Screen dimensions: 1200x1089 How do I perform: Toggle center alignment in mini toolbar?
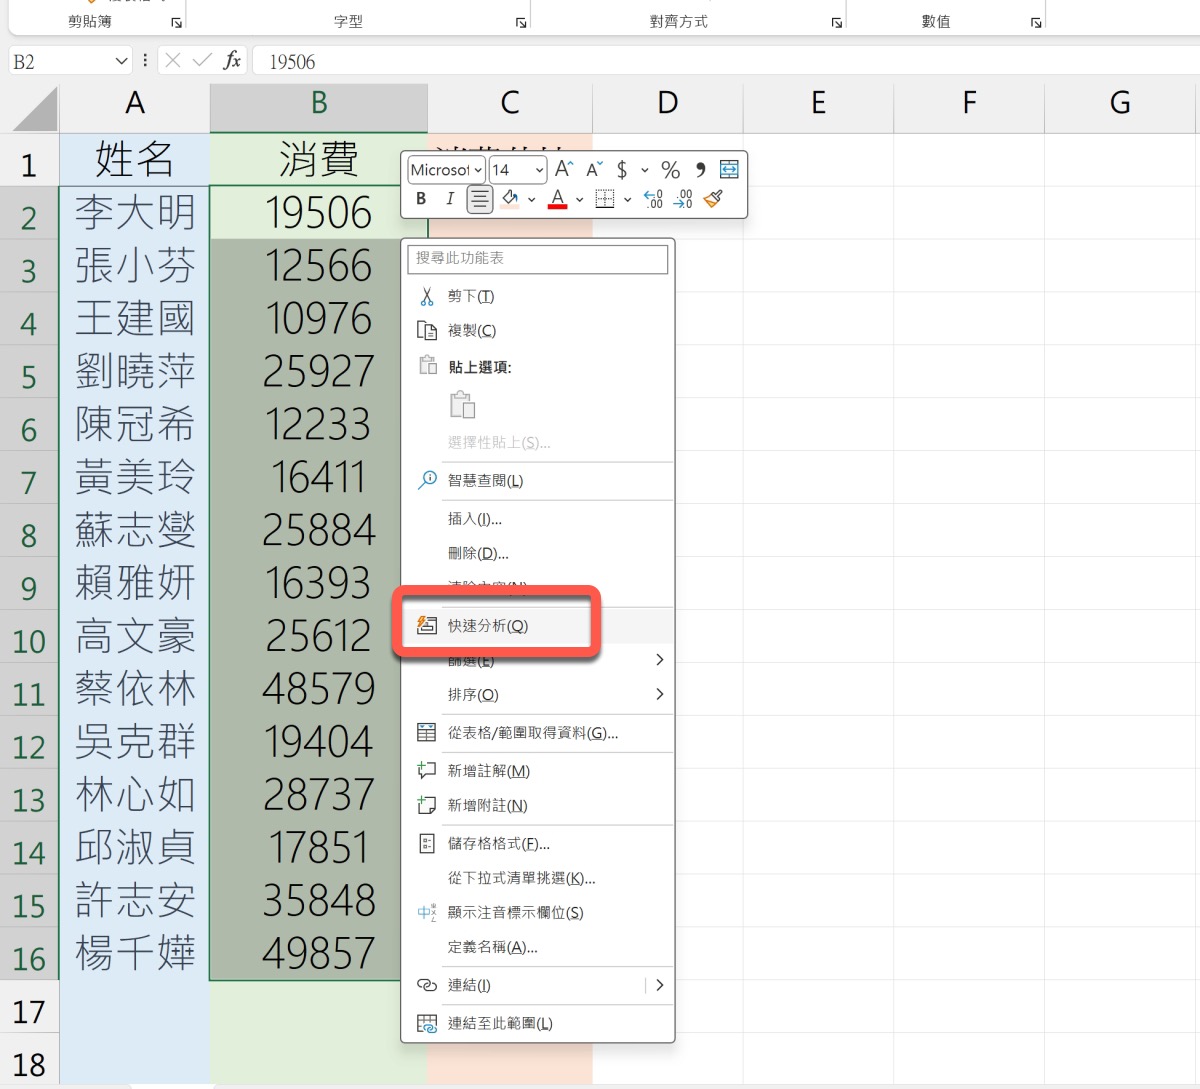pyautogui.click(x=480, y=199)
